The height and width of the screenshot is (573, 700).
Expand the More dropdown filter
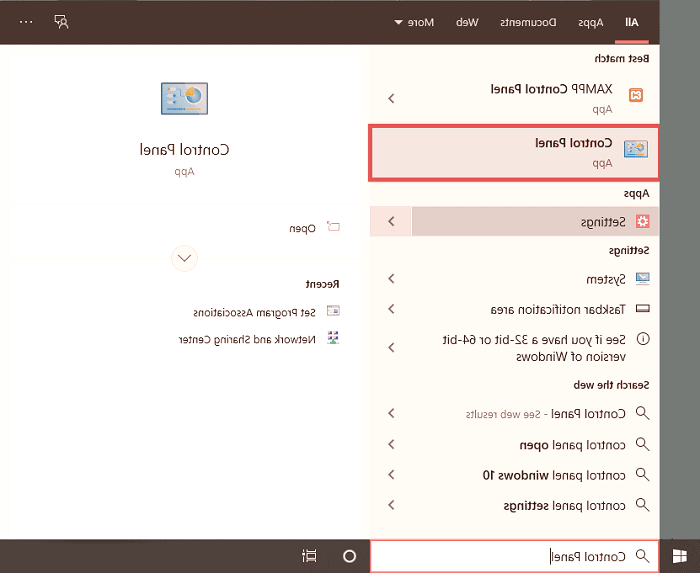[412, 21]
